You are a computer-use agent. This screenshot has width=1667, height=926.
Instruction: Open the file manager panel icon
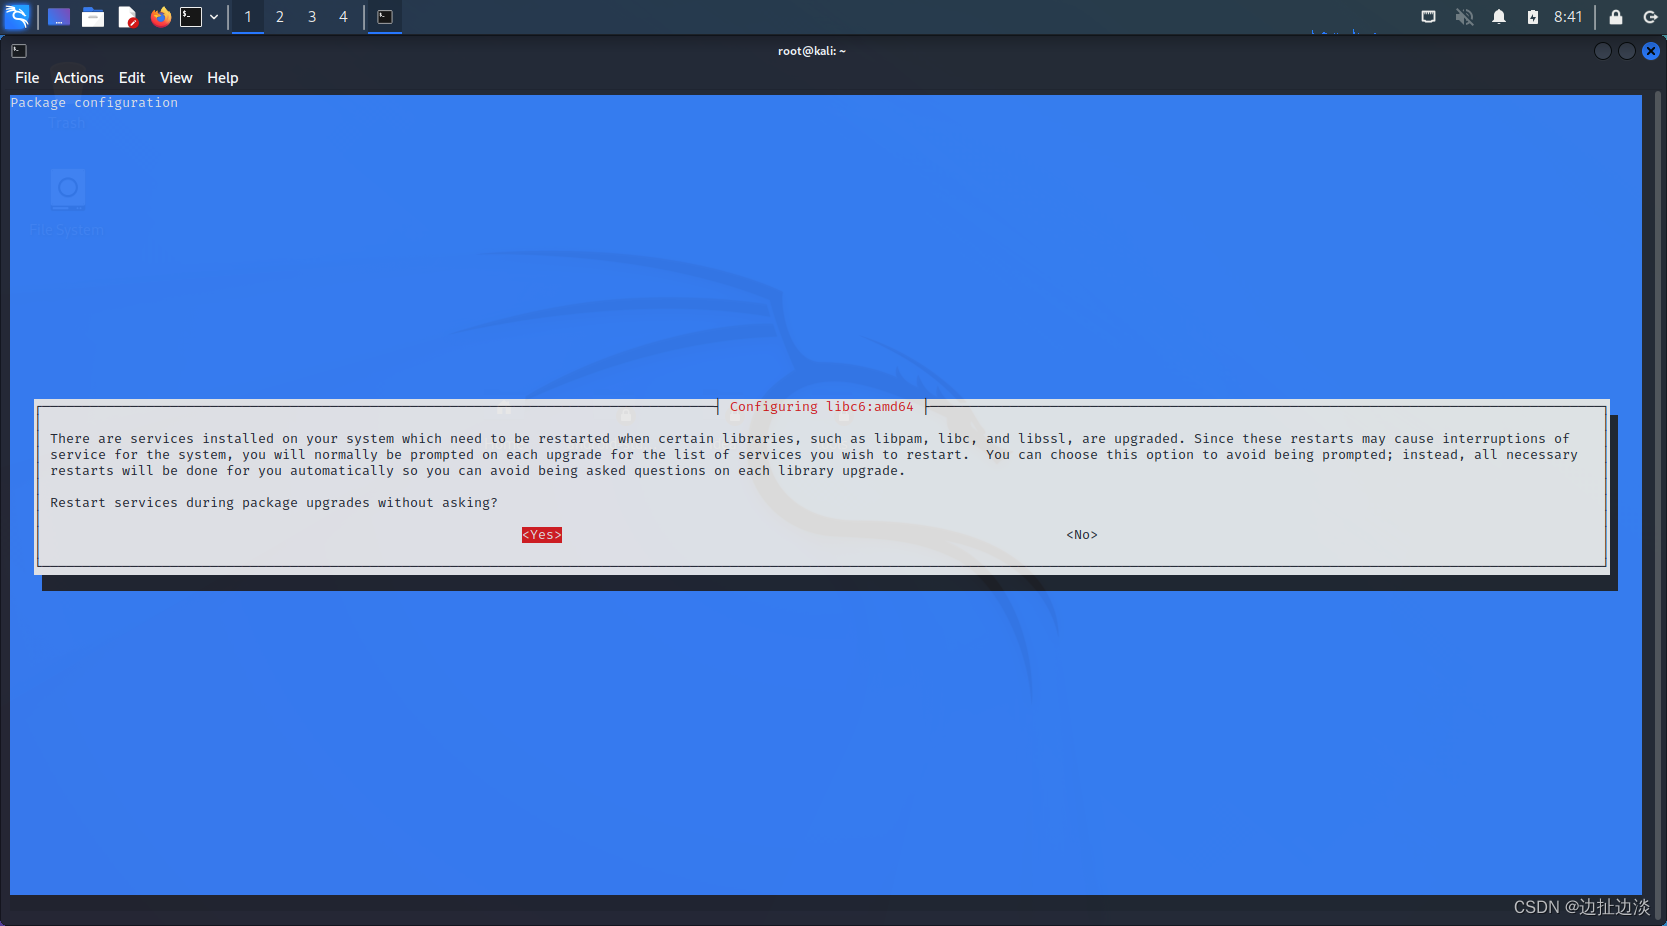pos(93,16)
